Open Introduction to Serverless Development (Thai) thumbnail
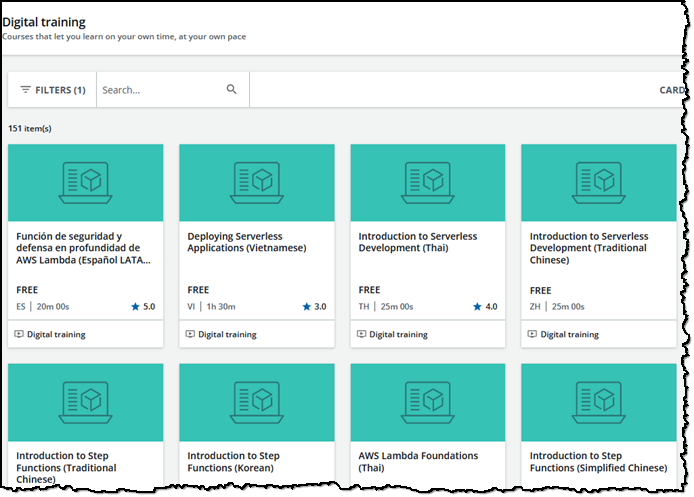Viewport: 694px width, 497px height. (428, 182)
